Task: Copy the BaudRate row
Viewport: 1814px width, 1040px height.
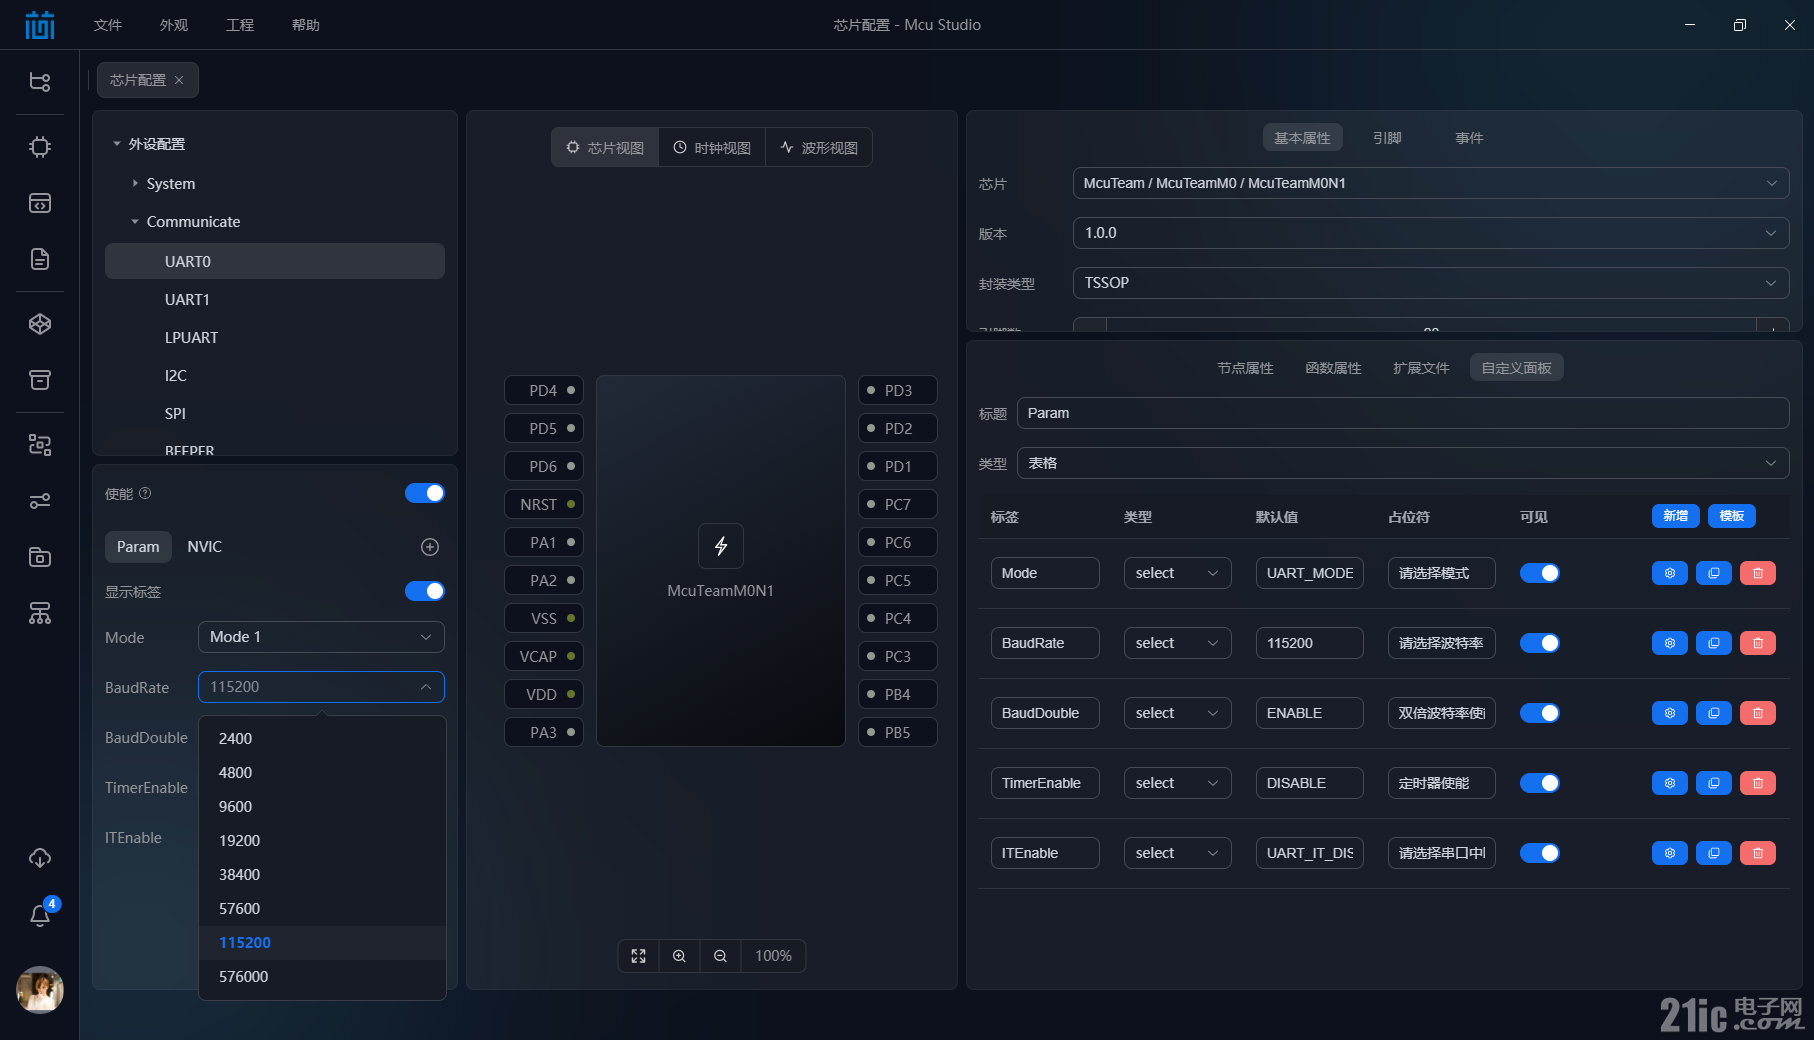Action: pos(1713,643)
